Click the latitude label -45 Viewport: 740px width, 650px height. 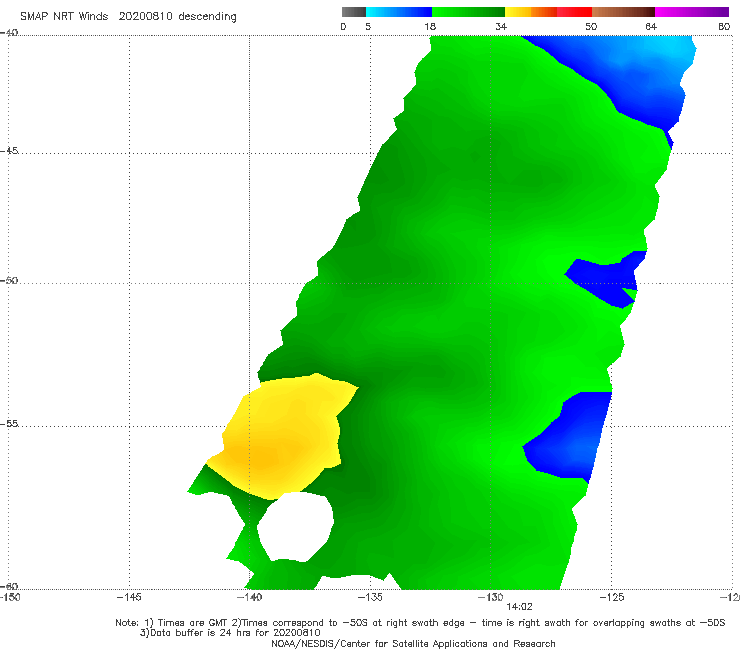coord(9,151)
